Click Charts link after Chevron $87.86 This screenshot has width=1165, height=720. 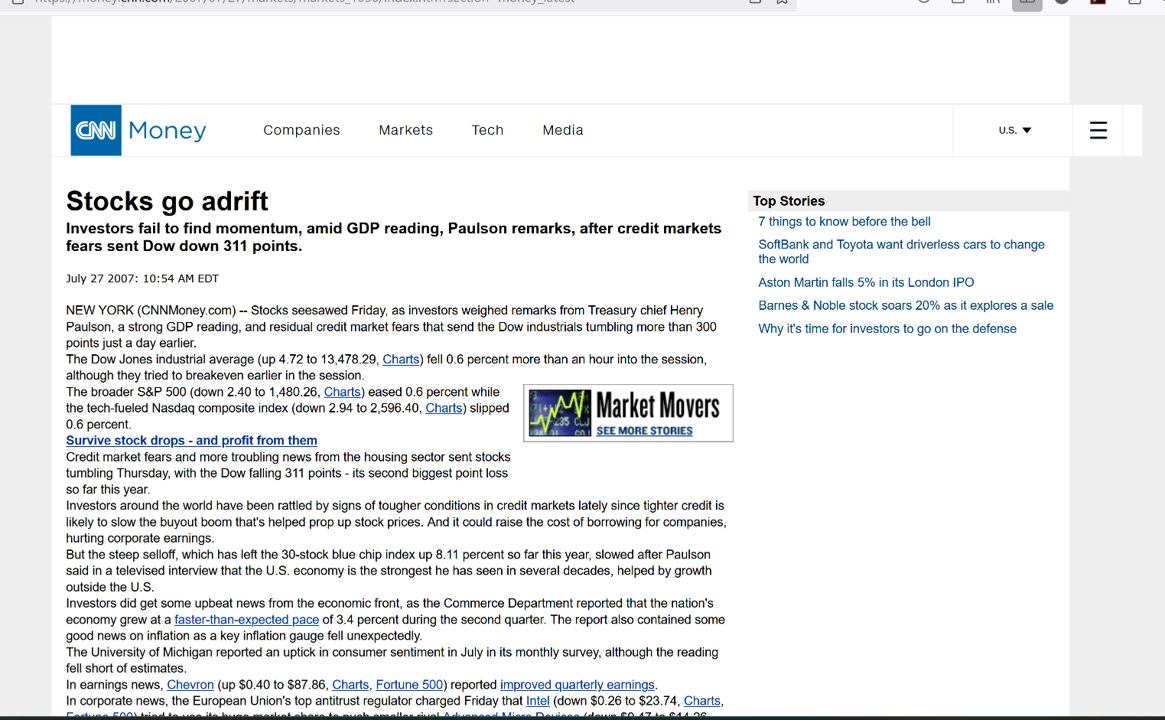pyautogui.click(x=351, y=685)
